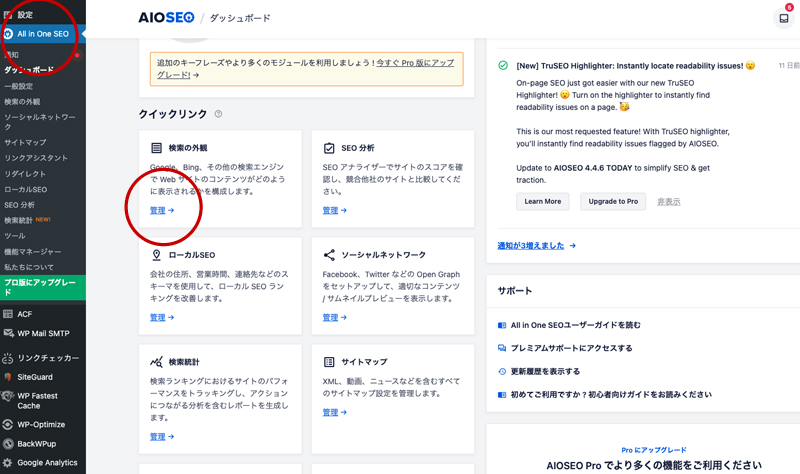Open ソーシャルネットワーク in the sidebar submenu
The width and height of the screenshot is (800, 474).
click(40, 122)
